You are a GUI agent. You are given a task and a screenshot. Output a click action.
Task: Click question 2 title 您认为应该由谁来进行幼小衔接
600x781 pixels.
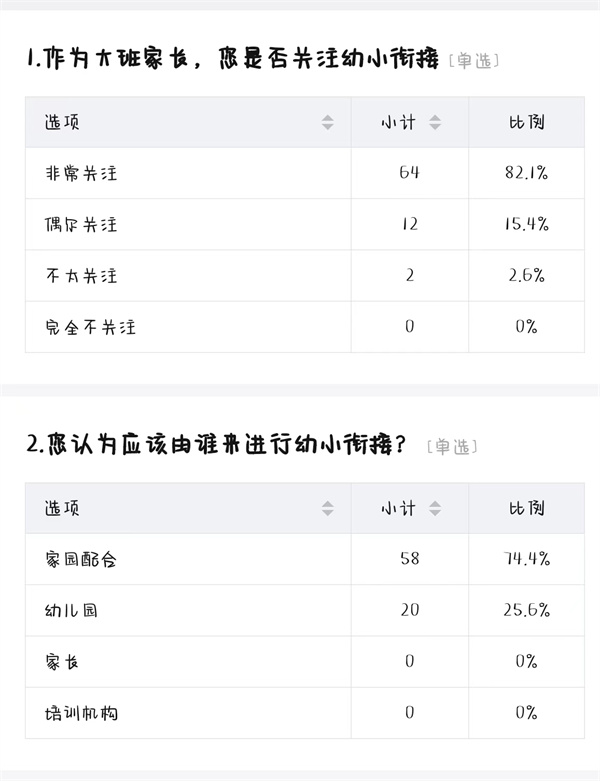click(x=217, y=444)
